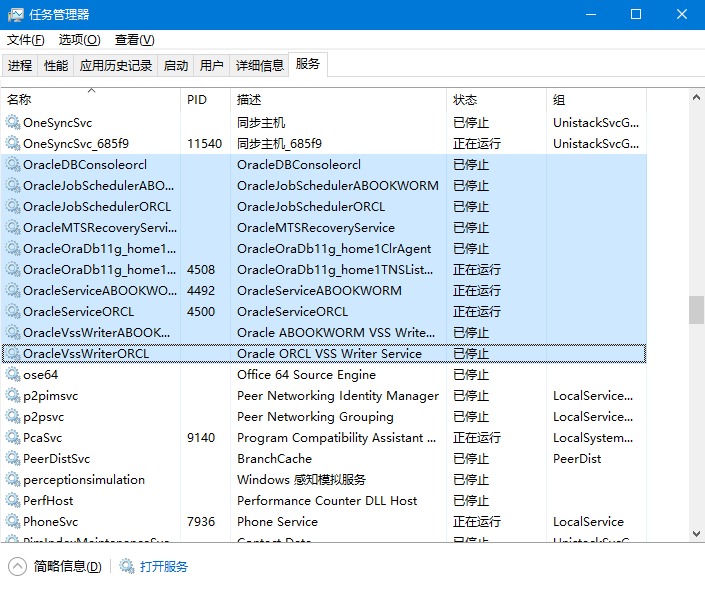
Task: Click the PeerDistSvc gear icon
Action: (x=13, y=459)
